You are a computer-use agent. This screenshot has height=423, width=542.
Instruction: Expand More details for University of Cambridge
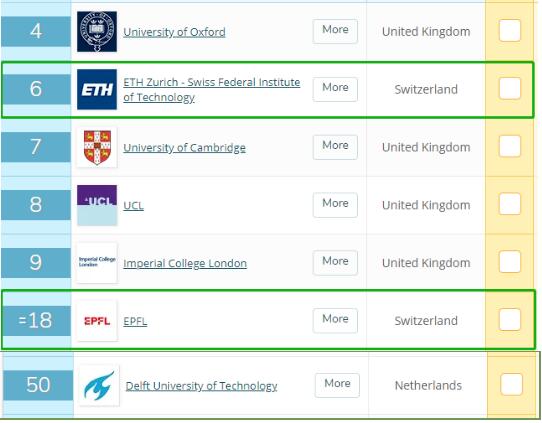point(335,147)
